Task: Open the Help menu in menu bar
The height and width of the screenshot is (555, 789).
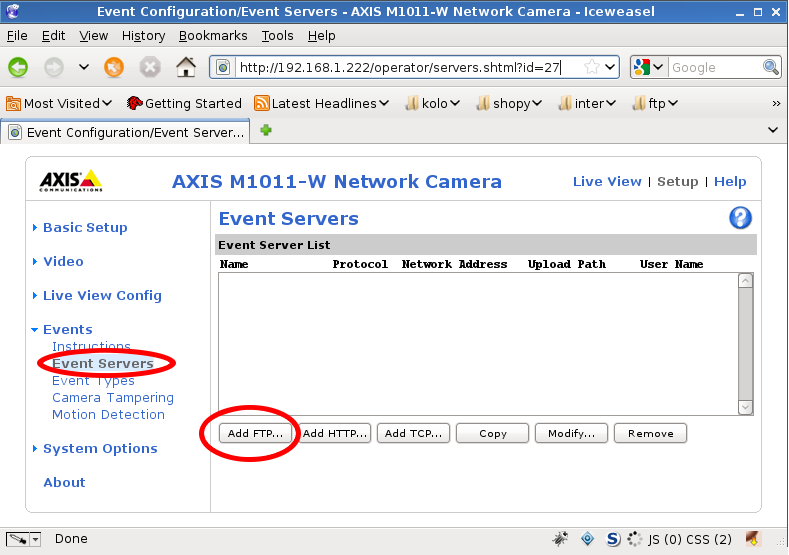Action: tap(322, 36)
